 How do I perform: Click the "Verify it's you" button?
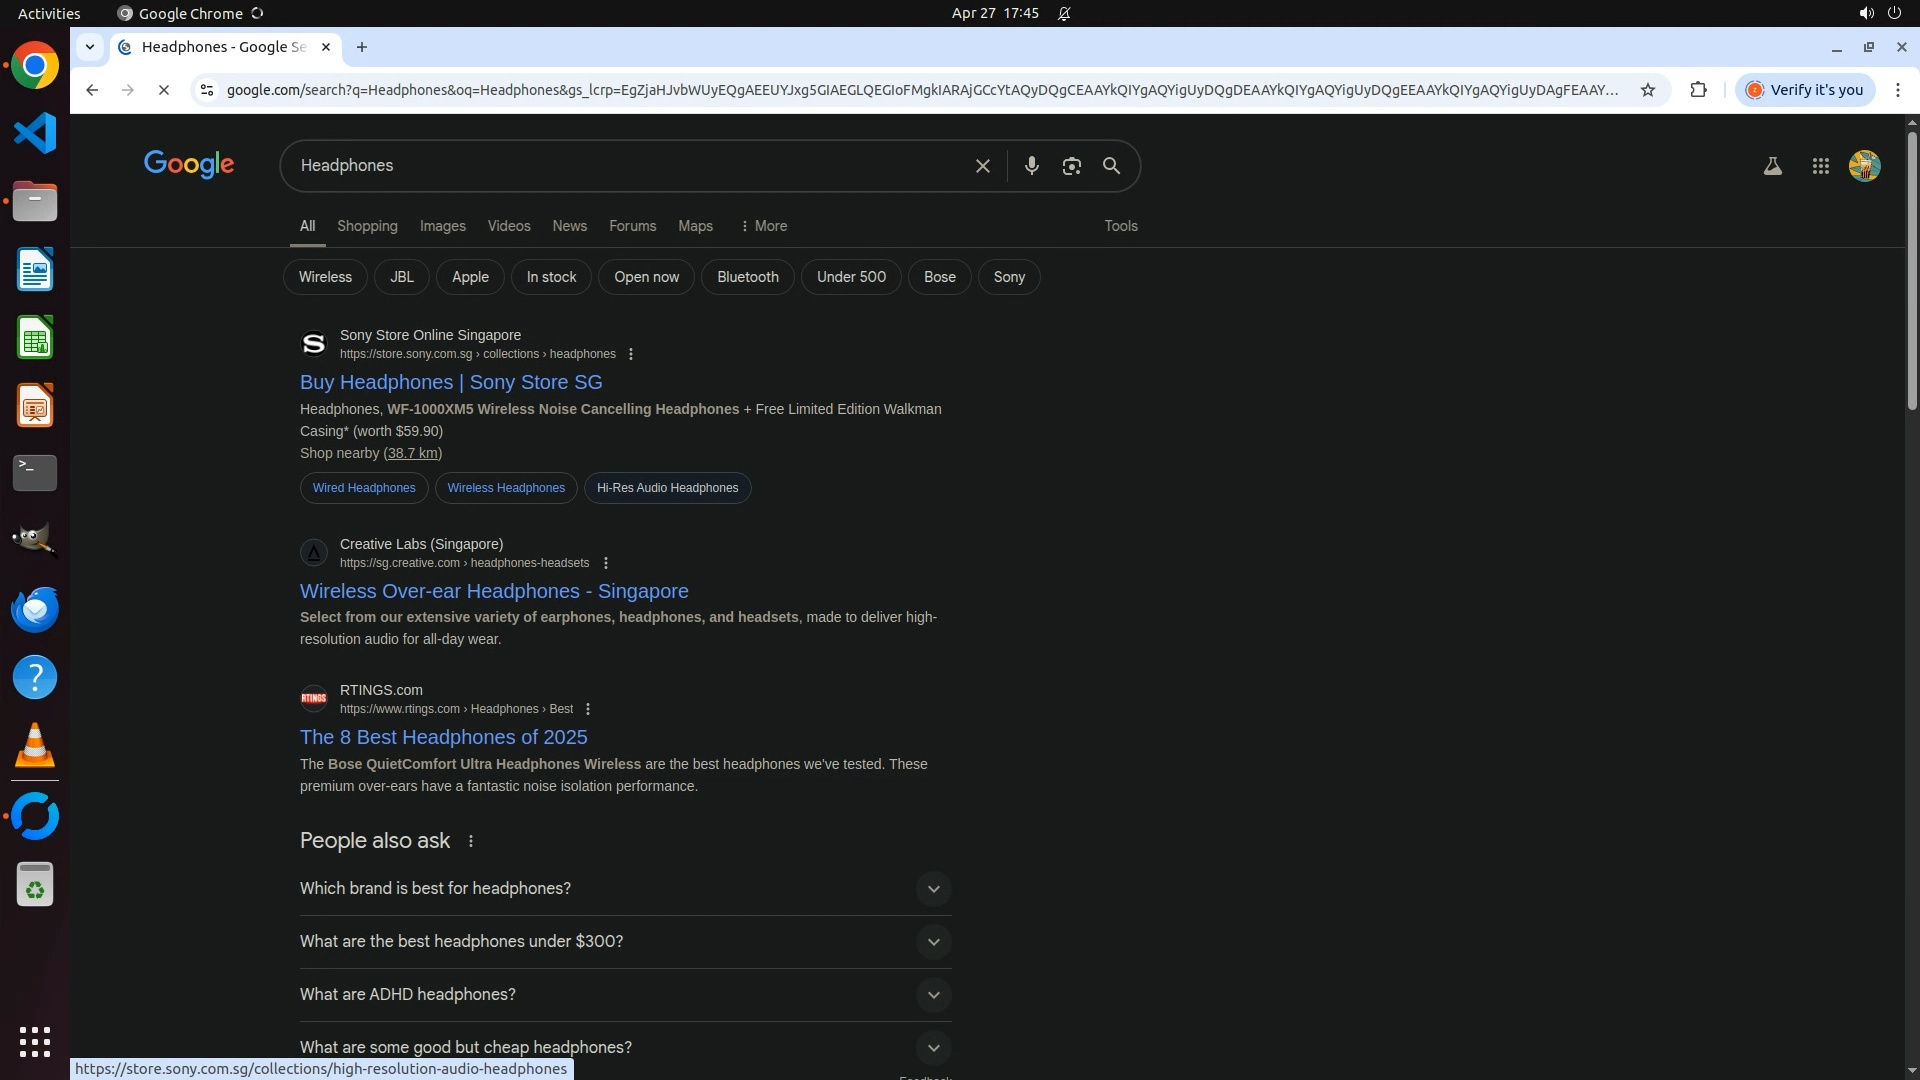coord(1805,90)
